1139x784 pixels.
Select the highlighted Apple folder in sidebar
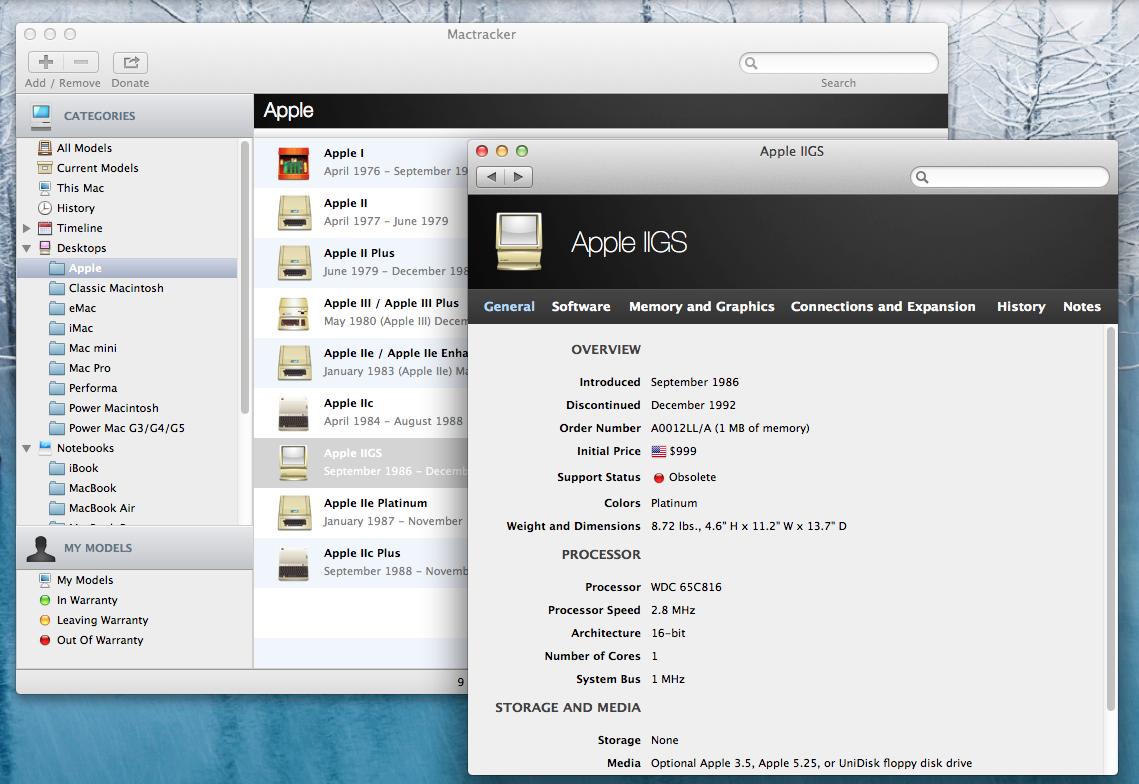click(127, 268)
